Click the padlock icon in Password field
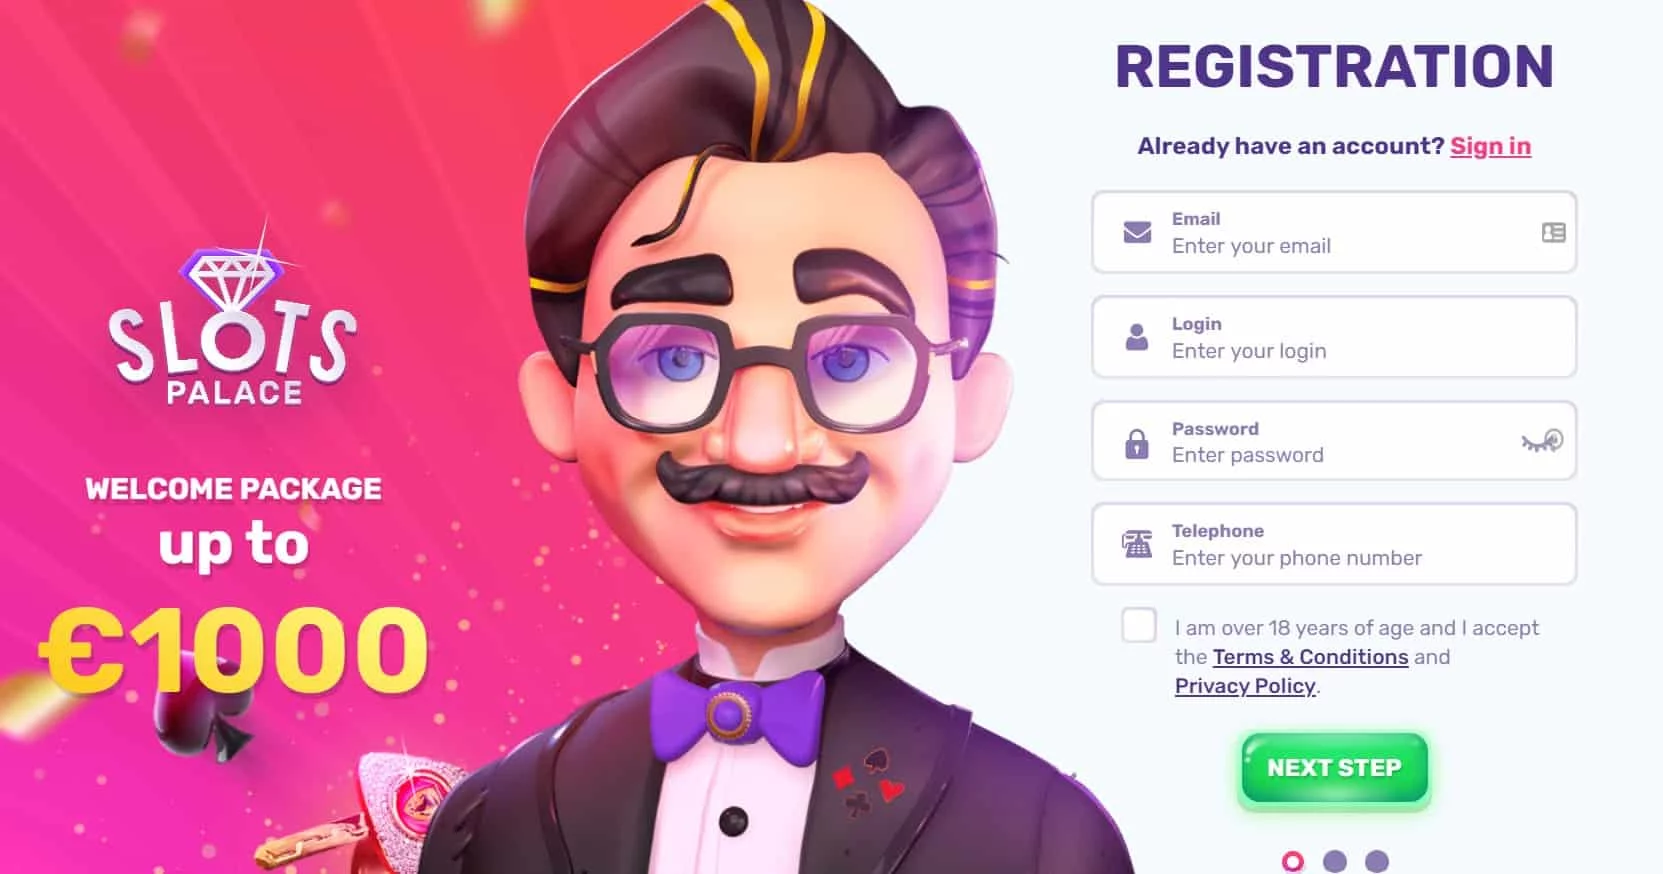This screenshot has height=874, width=1663. pos(1137,442)
